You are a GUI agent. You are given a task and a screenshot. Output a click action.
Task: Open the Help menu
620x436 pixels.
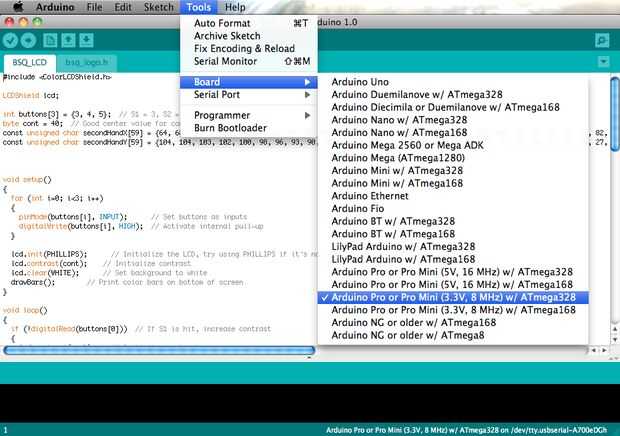tap(235, 7)
